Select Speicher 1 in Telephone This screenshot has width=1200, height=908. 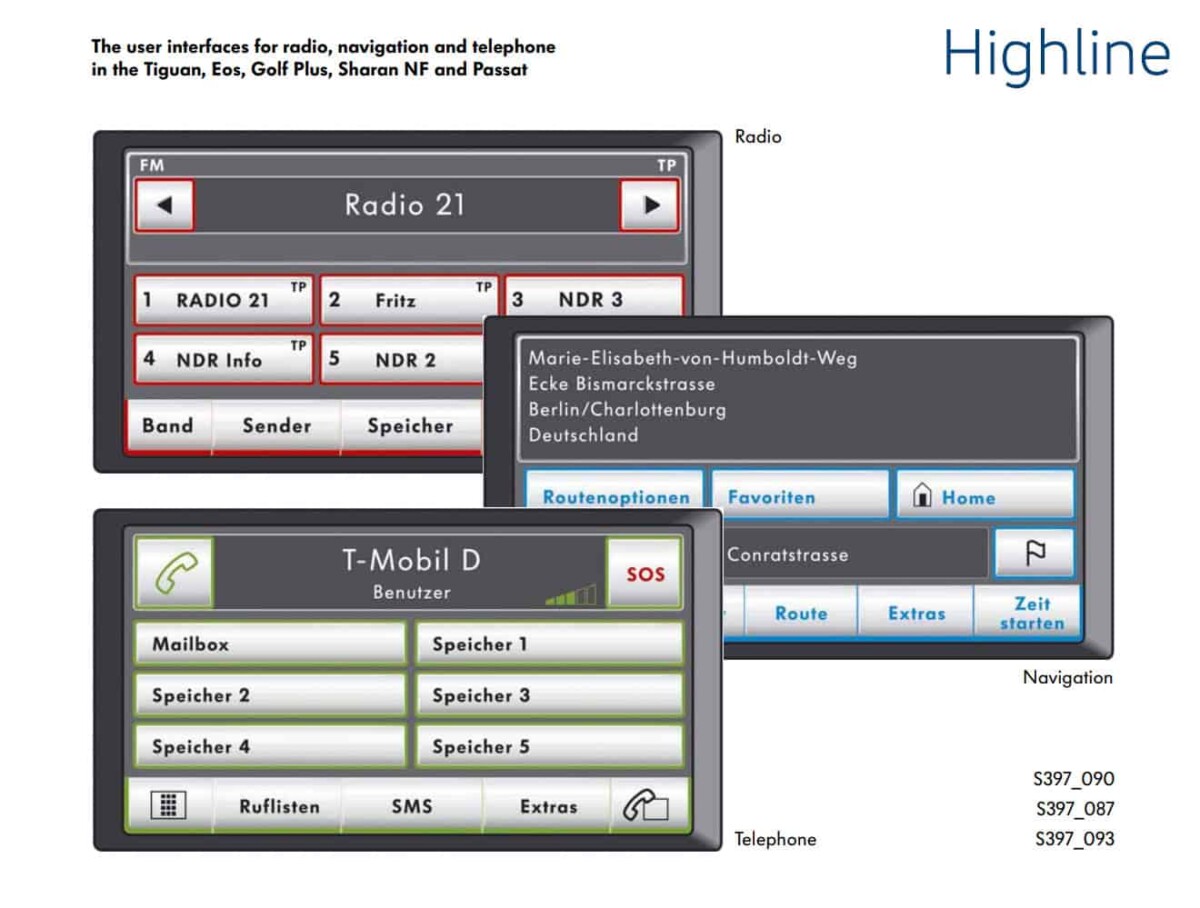coord(549,644)
